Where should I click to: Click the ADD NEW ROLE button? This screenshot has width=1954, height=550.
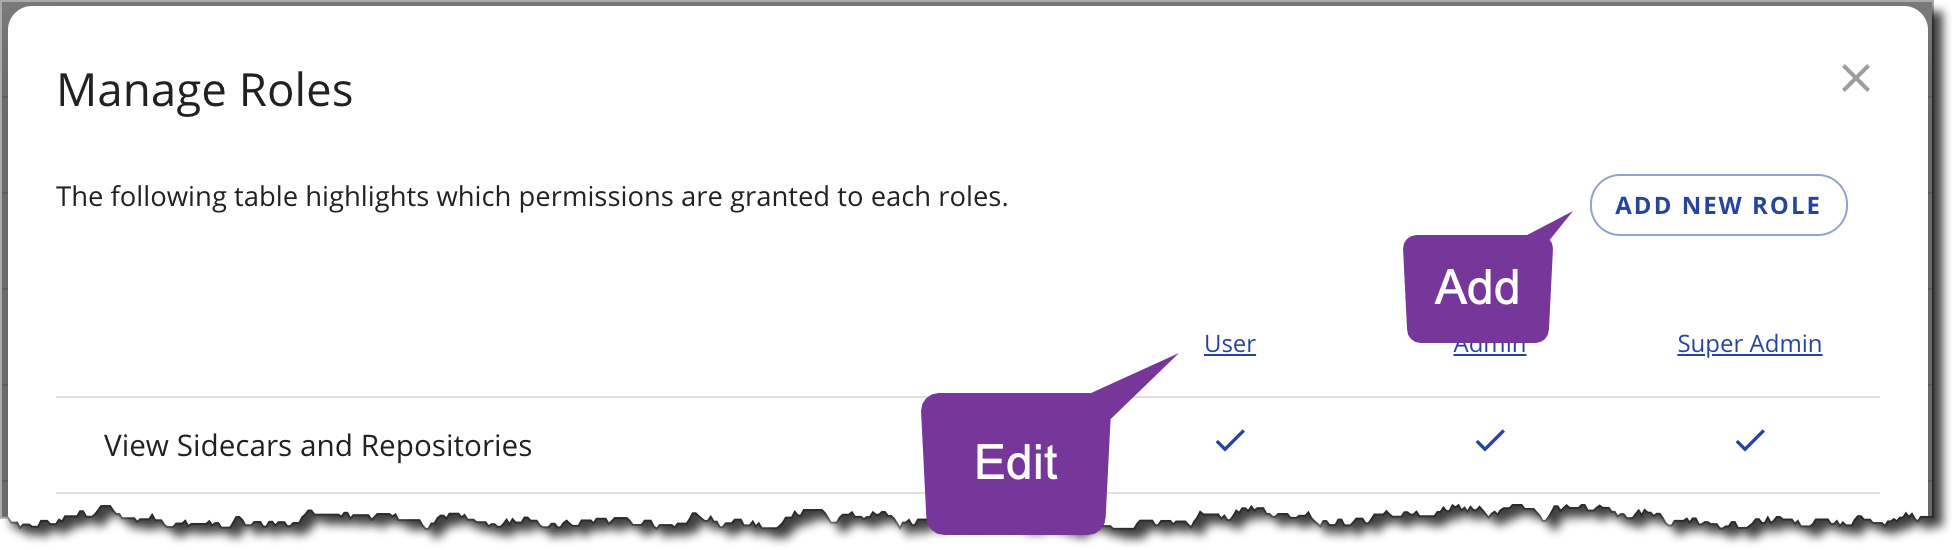(x=1718, y=205)
